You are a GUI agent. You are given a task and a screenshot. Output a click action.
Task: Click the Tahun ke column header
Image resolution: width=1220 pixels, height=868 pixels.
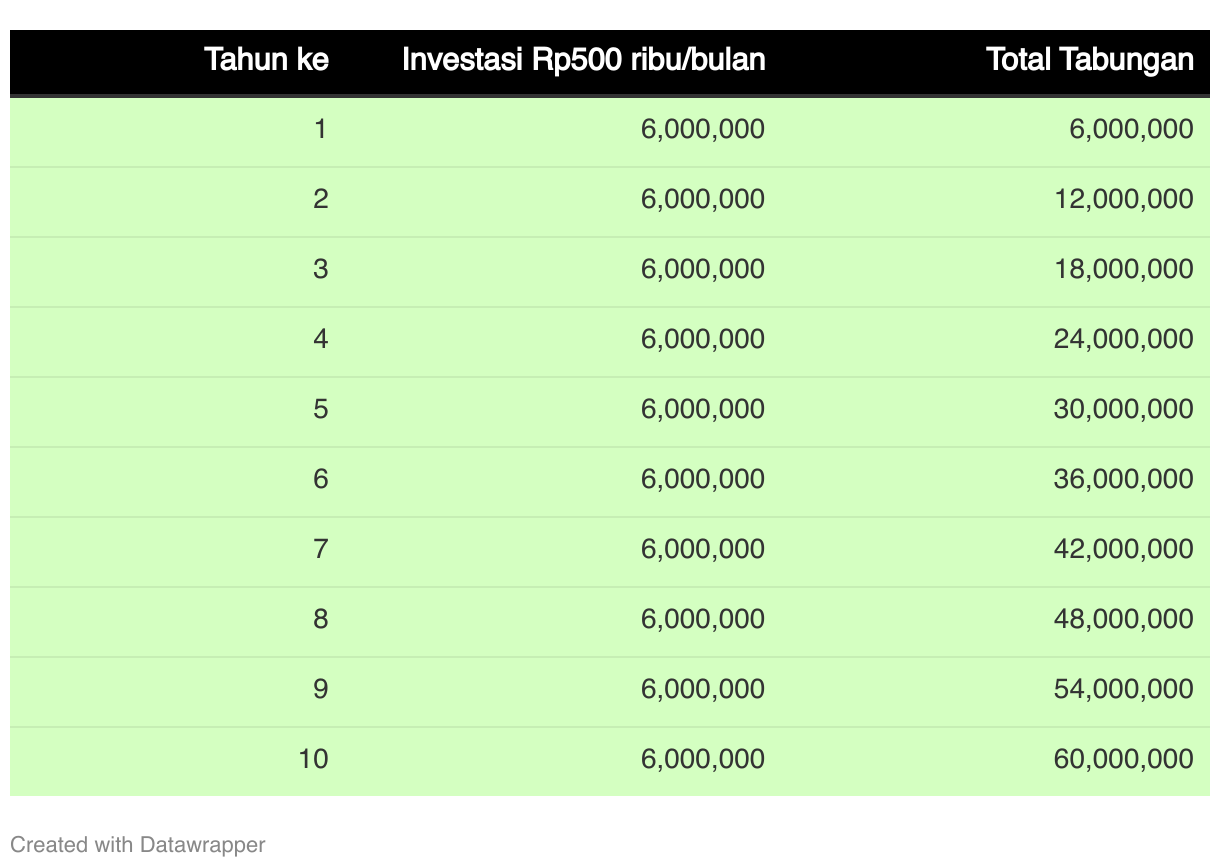[267, 60]
